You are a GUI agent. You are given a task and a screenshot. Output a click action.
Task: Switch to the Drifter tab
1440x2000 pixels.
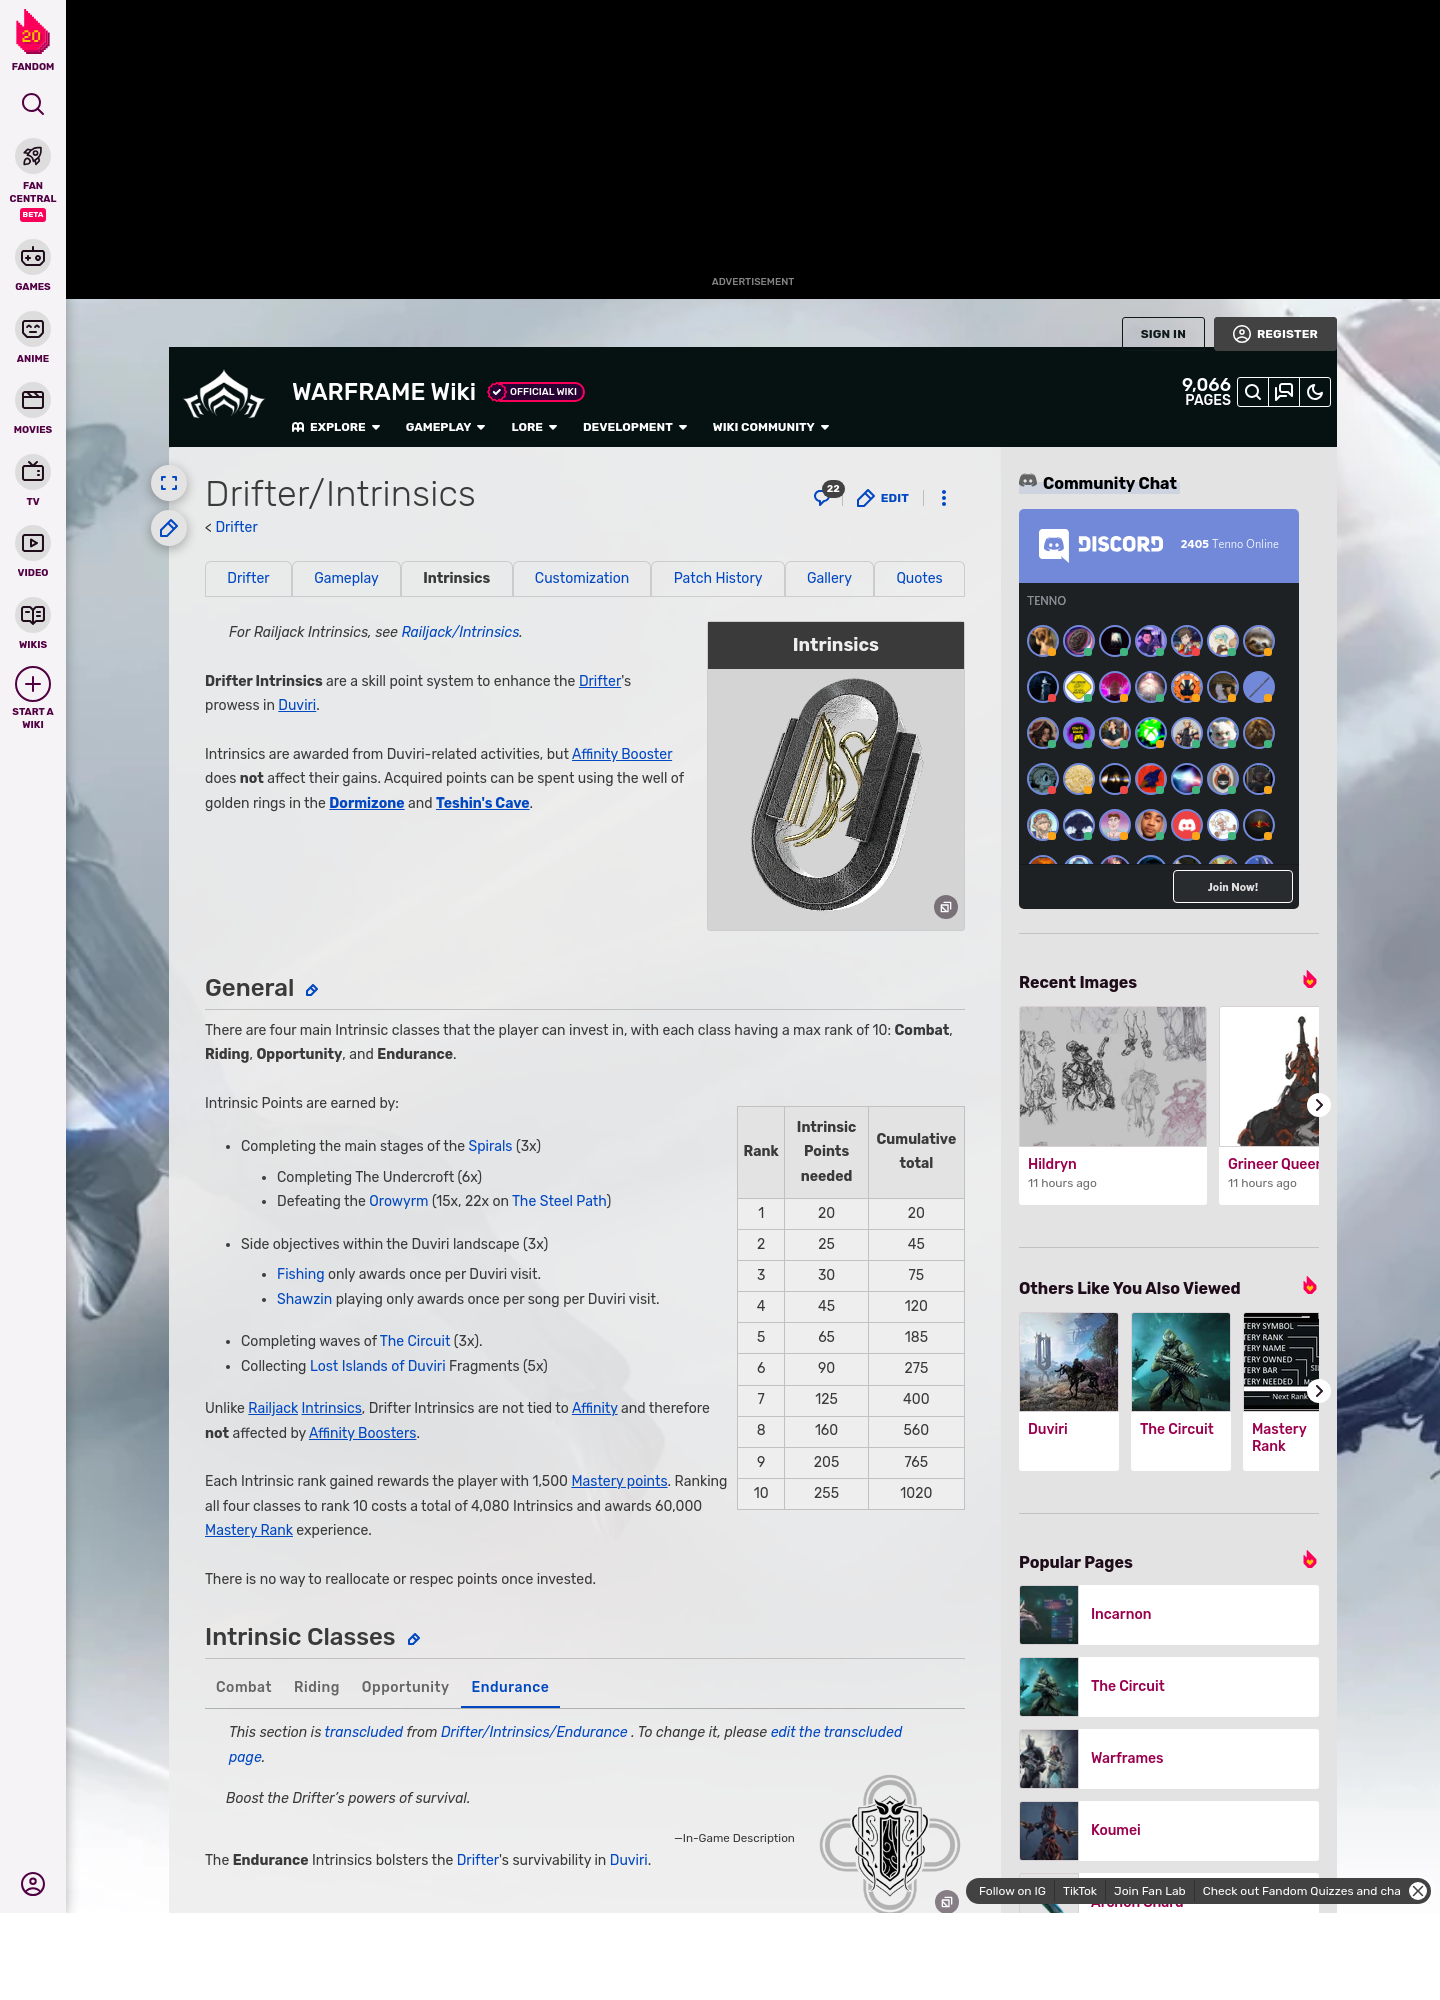[x=248, y=578]
